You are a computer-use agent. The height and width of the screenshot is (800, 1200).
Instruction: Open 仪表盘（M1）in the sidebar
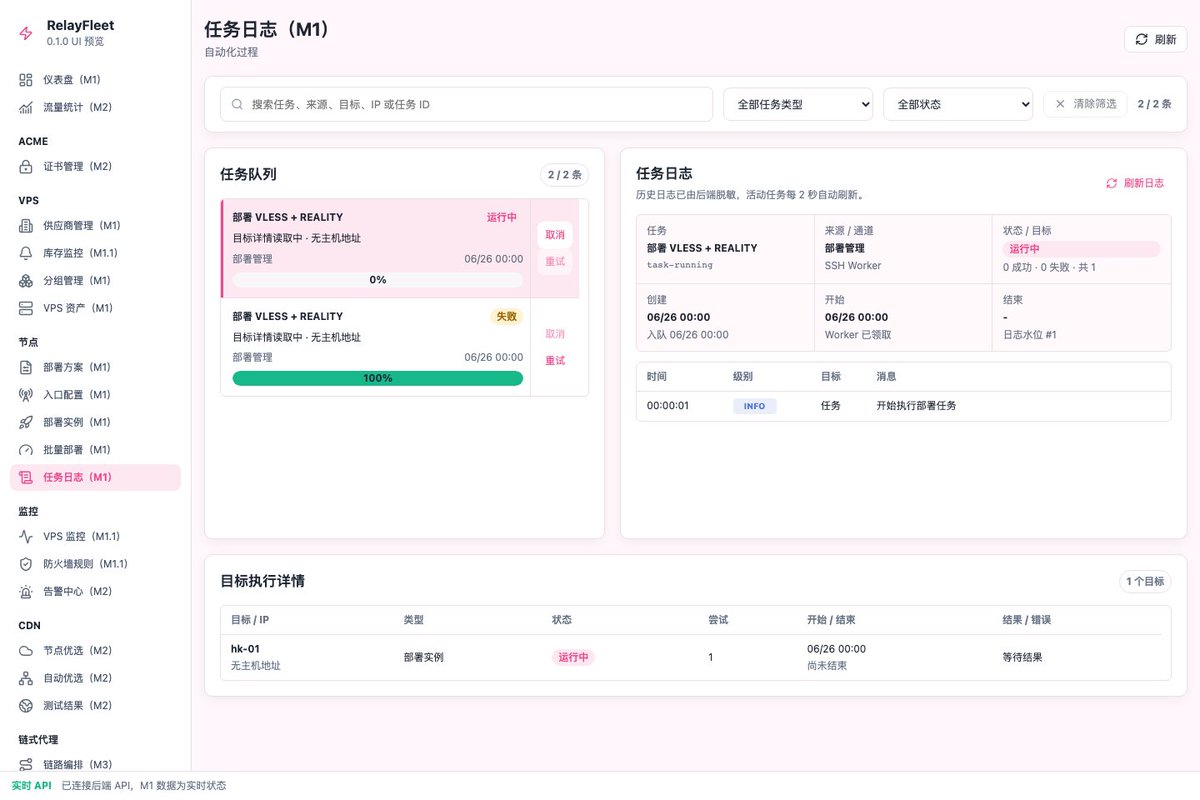95,79
